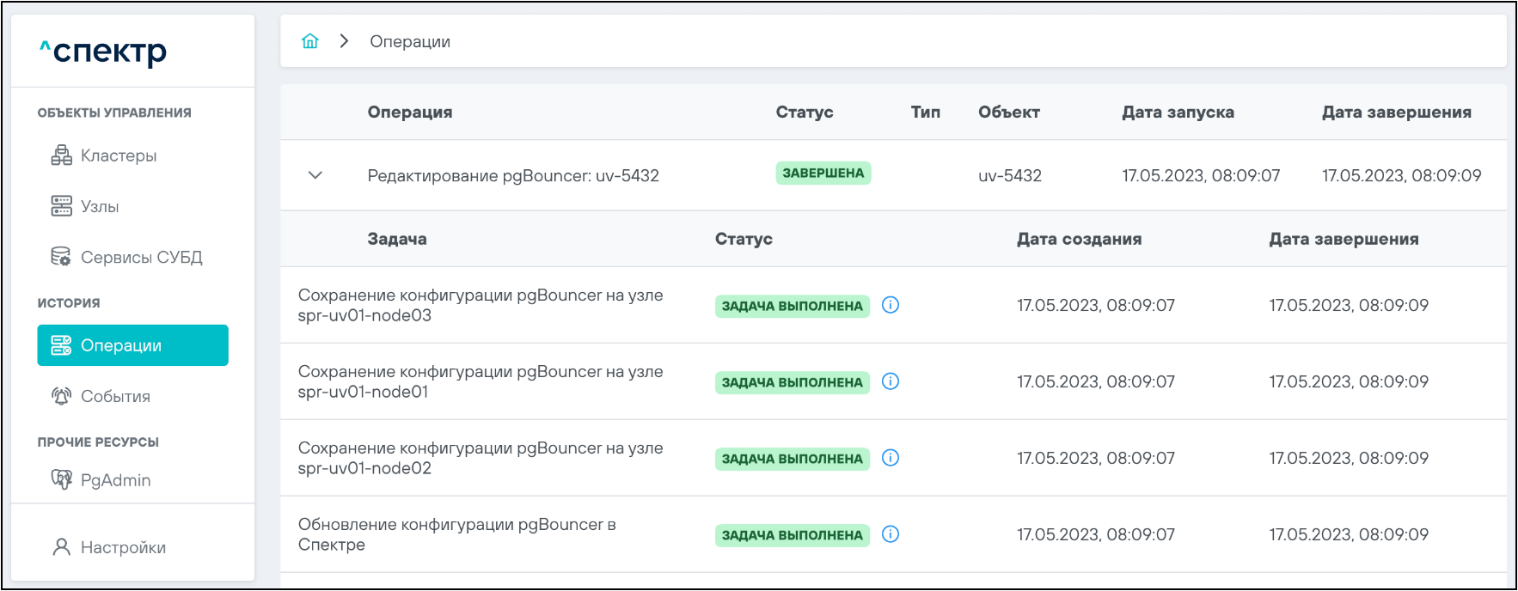Image resolution: width=1518 pixels, height=591 pixels.
Task: Click the События bell icon
Action: 62,396
